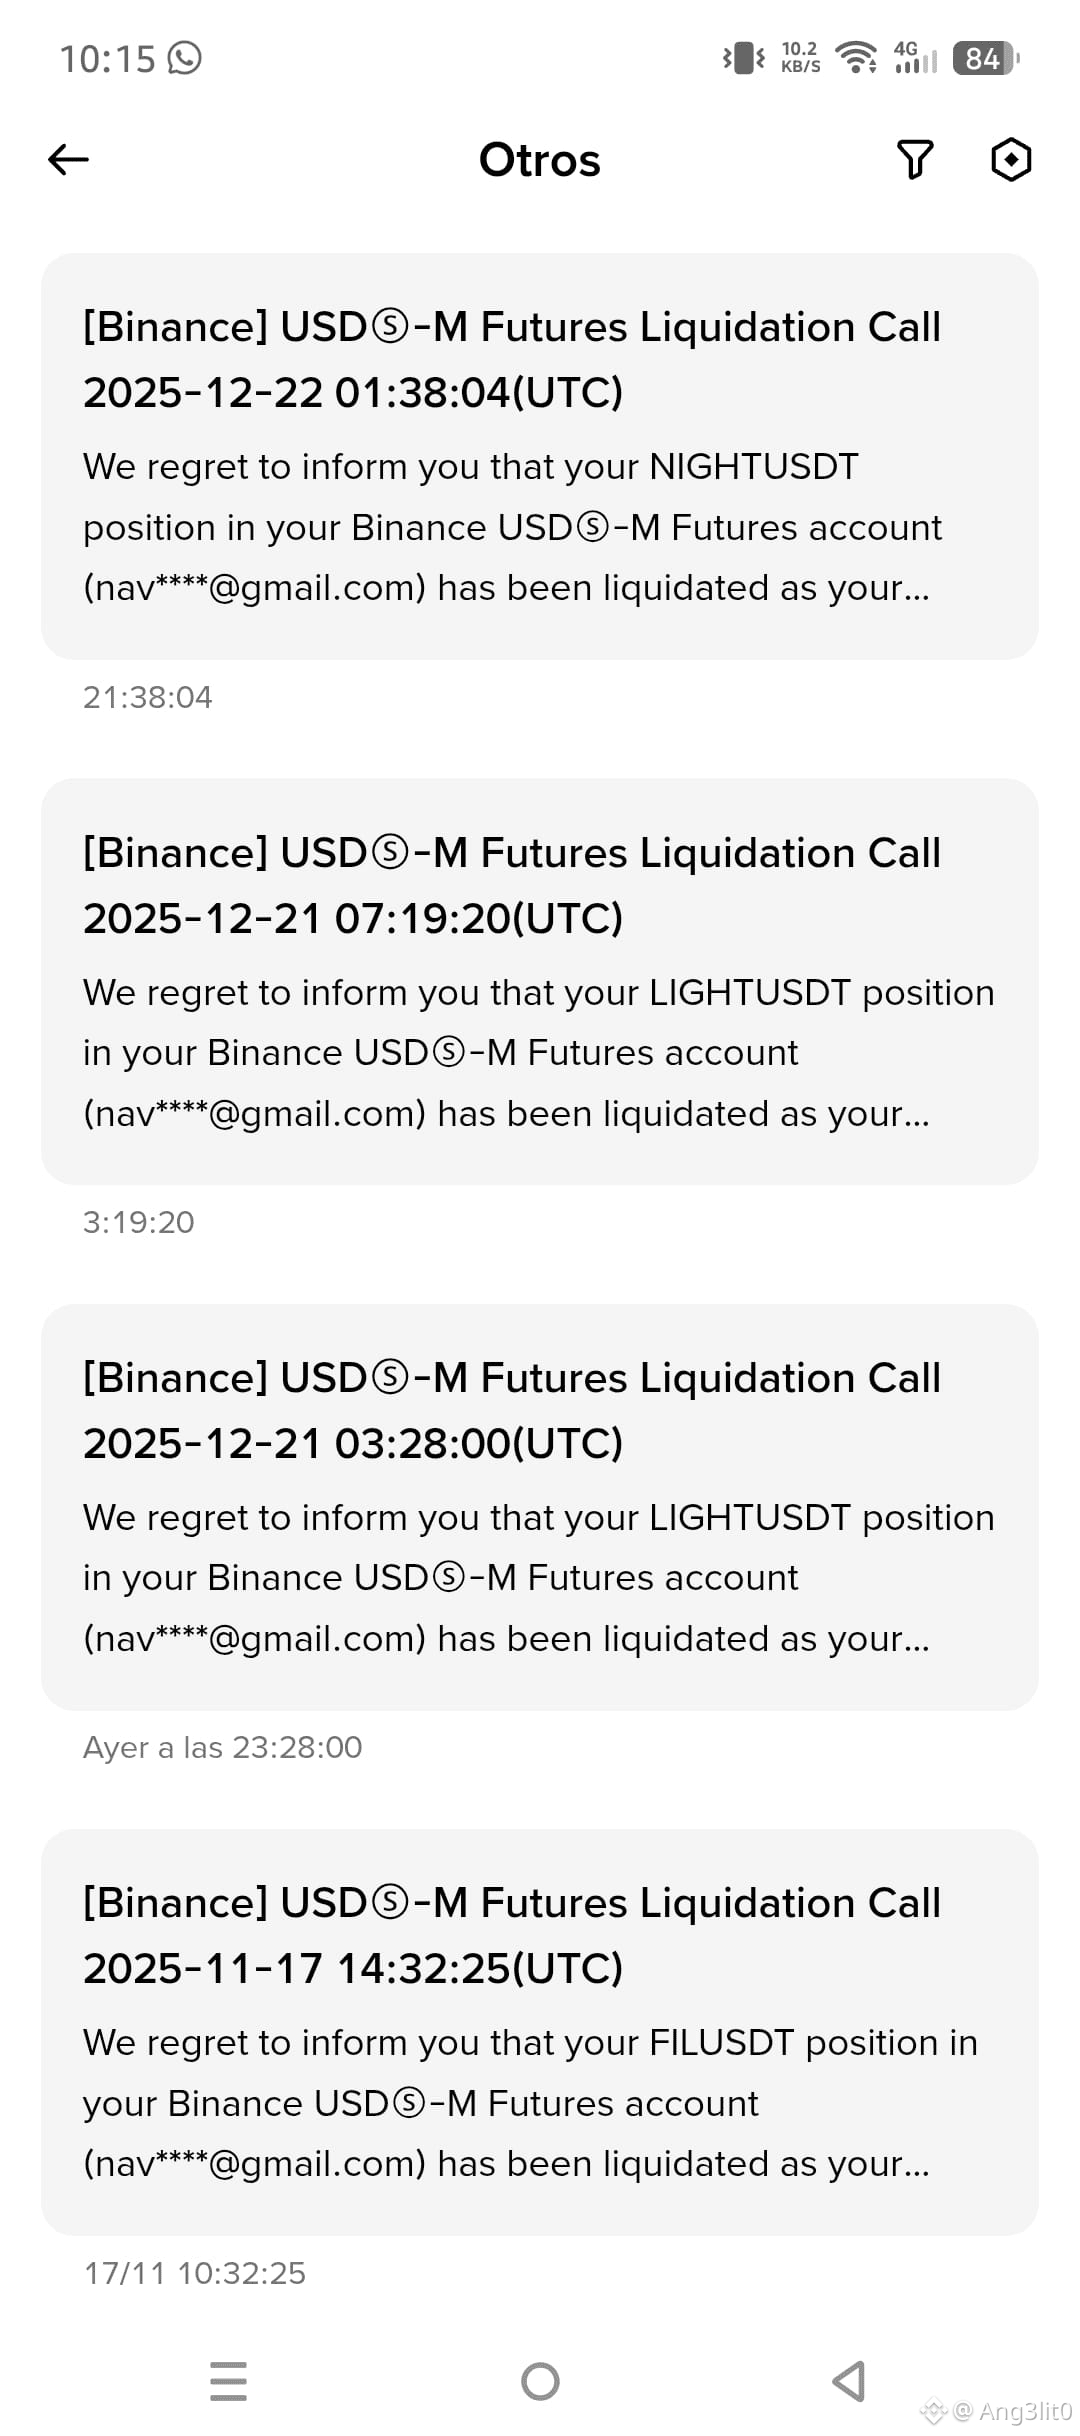Screen dimensions: 1080x2436
Task: Tap Android recent apps menu icon
Action: pos(229,2381)
